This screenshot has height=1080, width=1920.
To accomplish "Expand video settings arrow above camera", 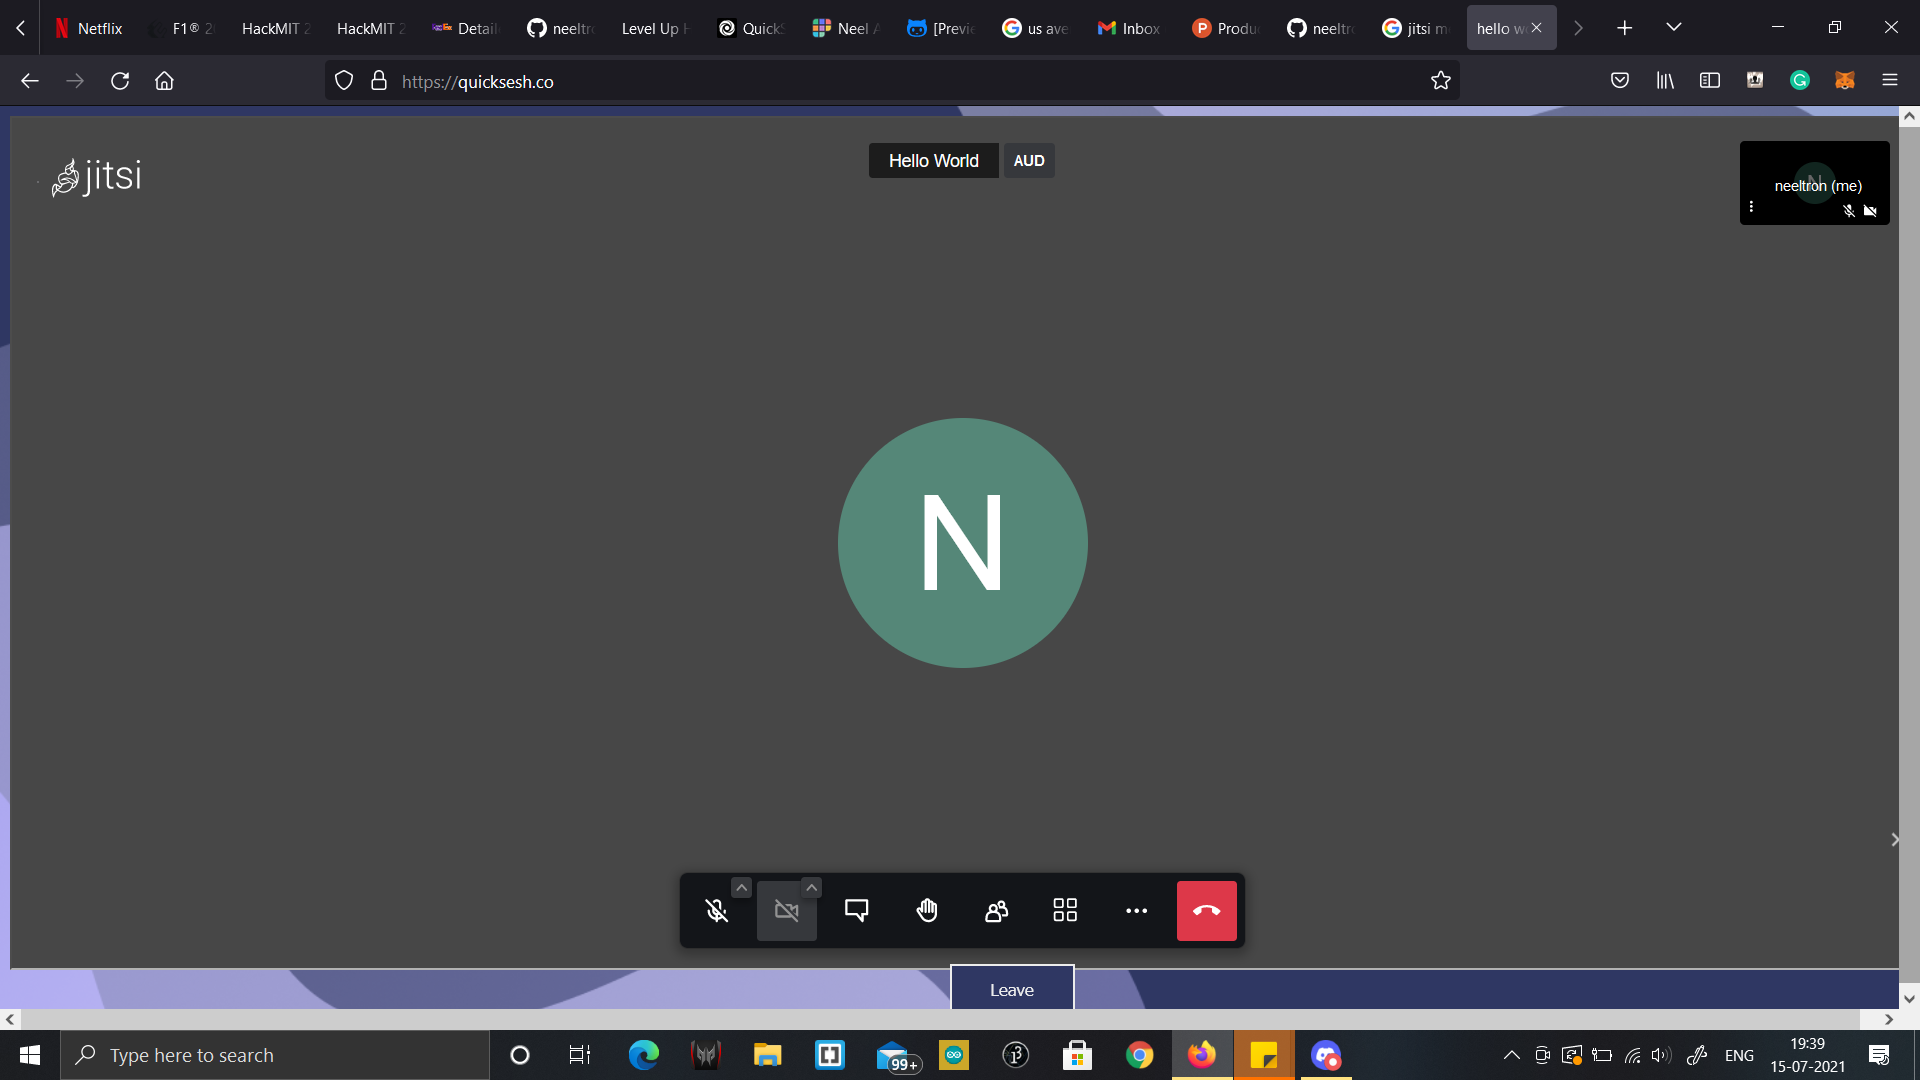I will click(811, 888).
